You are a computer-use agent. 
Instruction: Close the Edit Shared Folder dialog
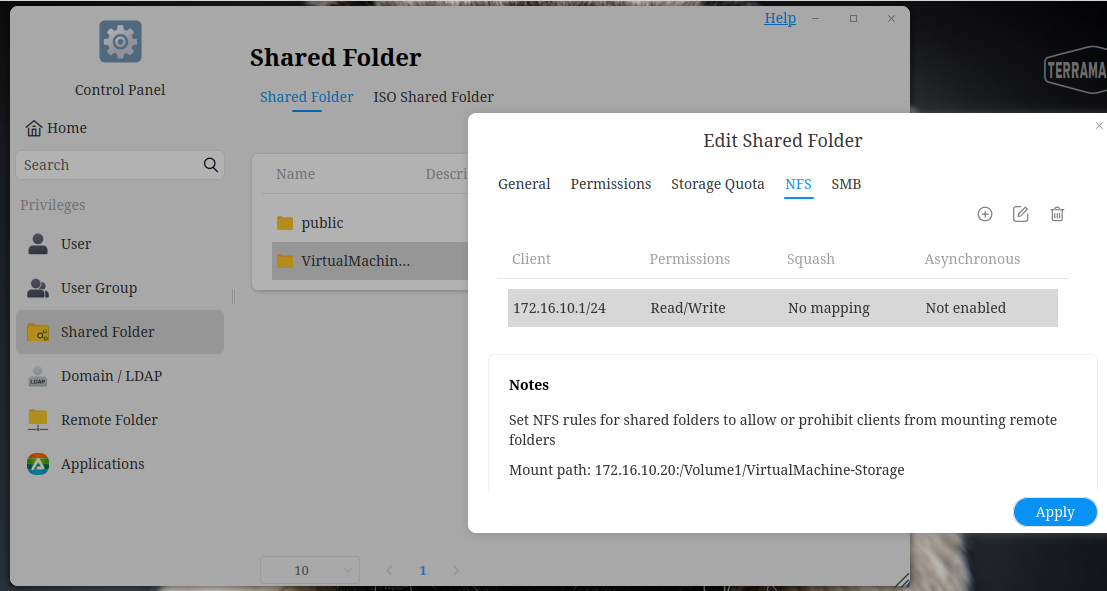pyautogui.click(x=1099, y=126)
